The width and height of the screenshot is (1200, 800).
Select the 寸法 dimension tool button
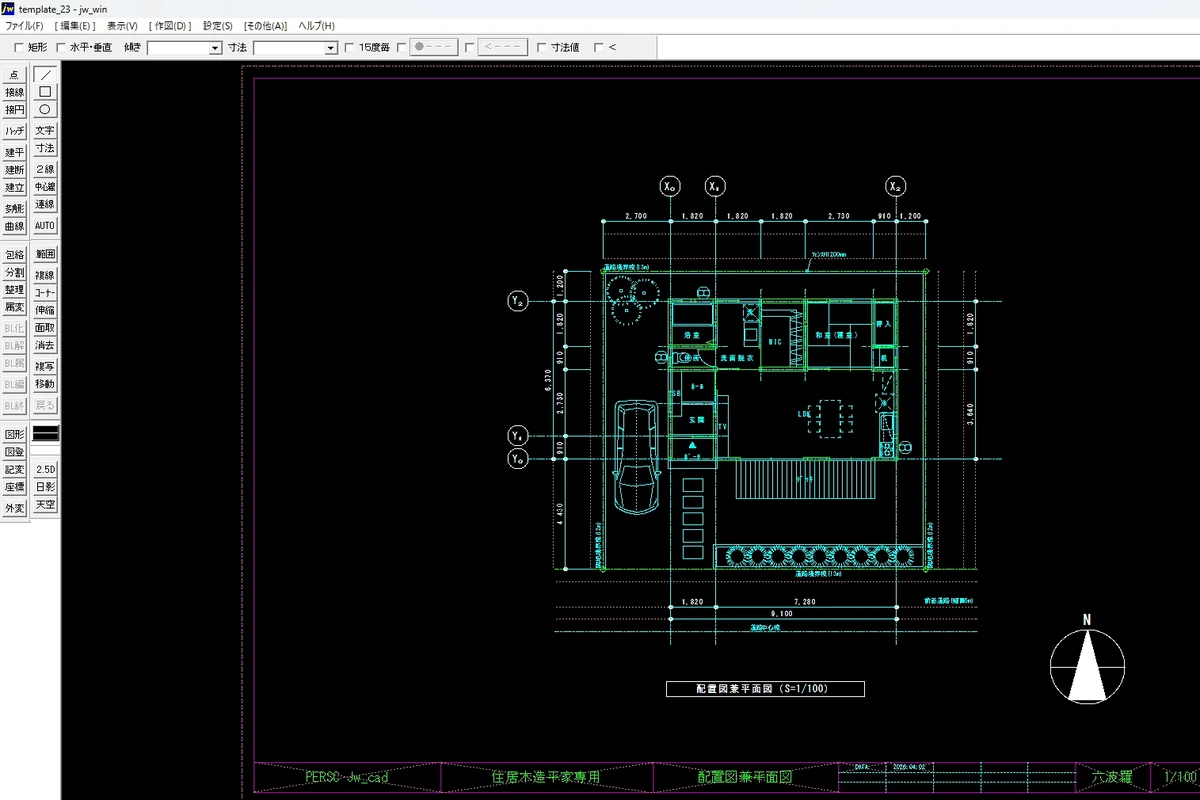tap(45, 148)
